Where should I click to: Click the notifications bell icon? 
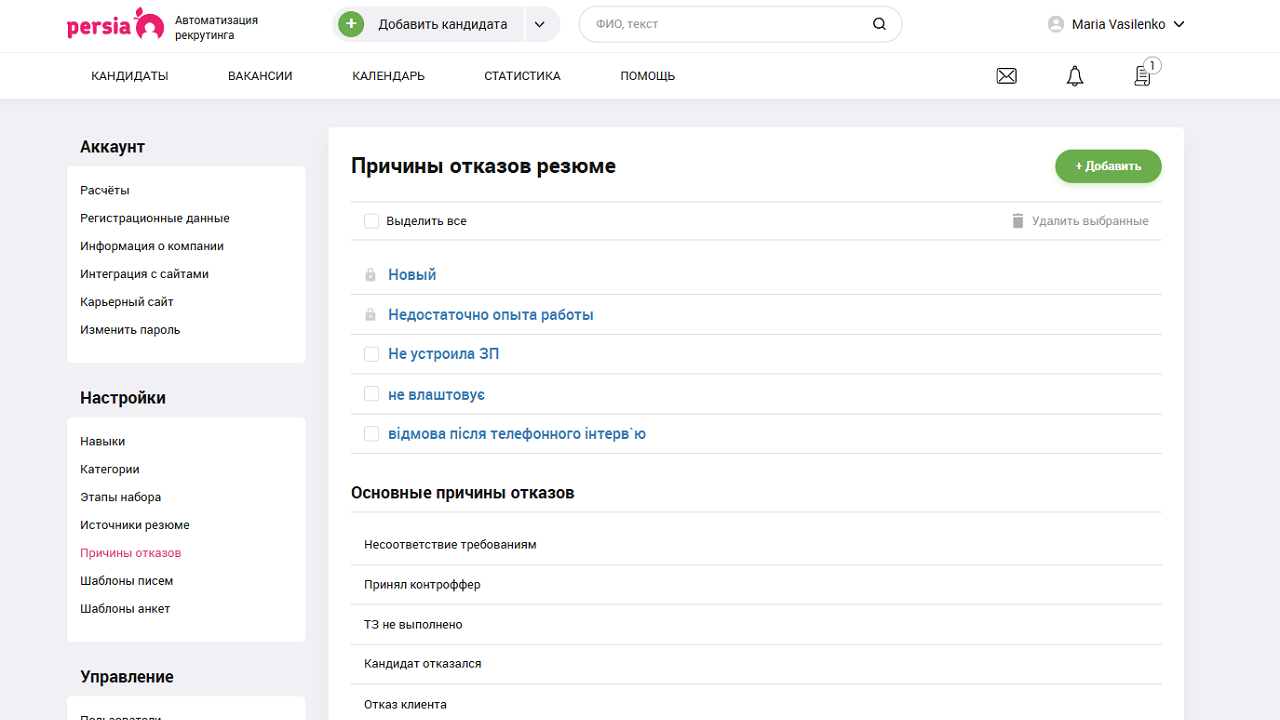tap(1074, 75)
